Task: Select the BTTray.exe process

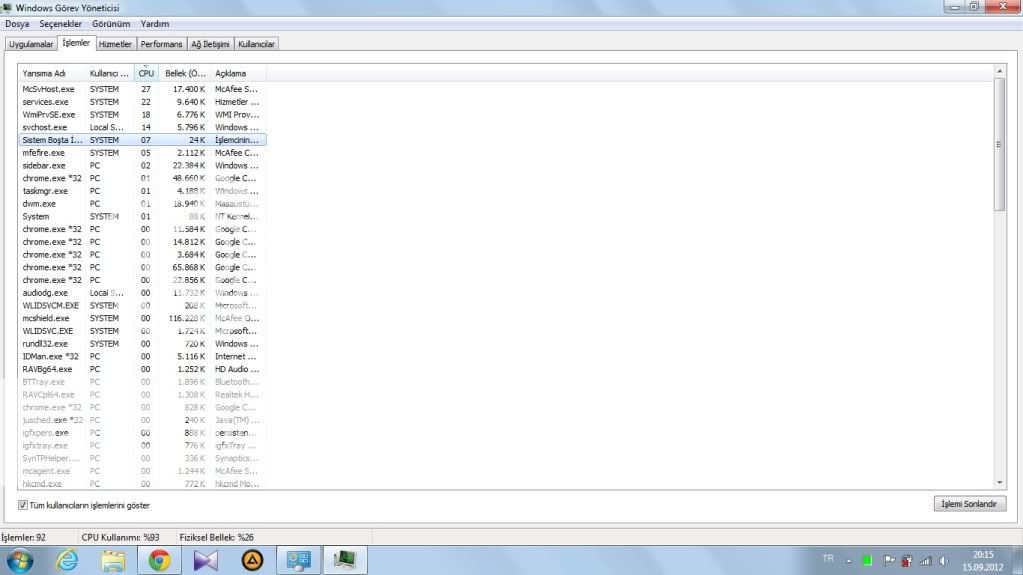Action: [x=142, y=382]
